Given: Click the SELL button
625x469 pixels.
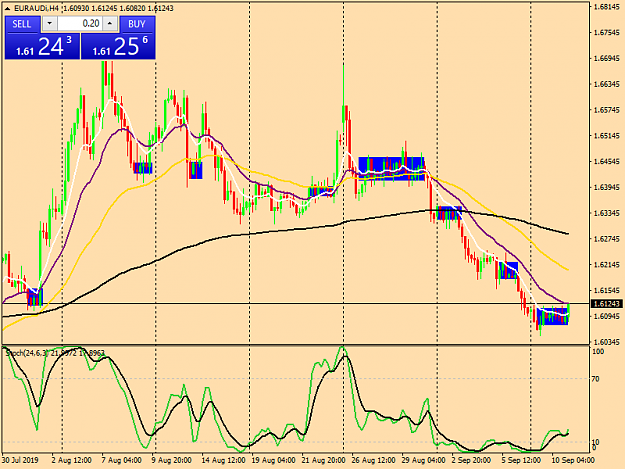Looking at the screenshot, I should (x=22, y=24).
